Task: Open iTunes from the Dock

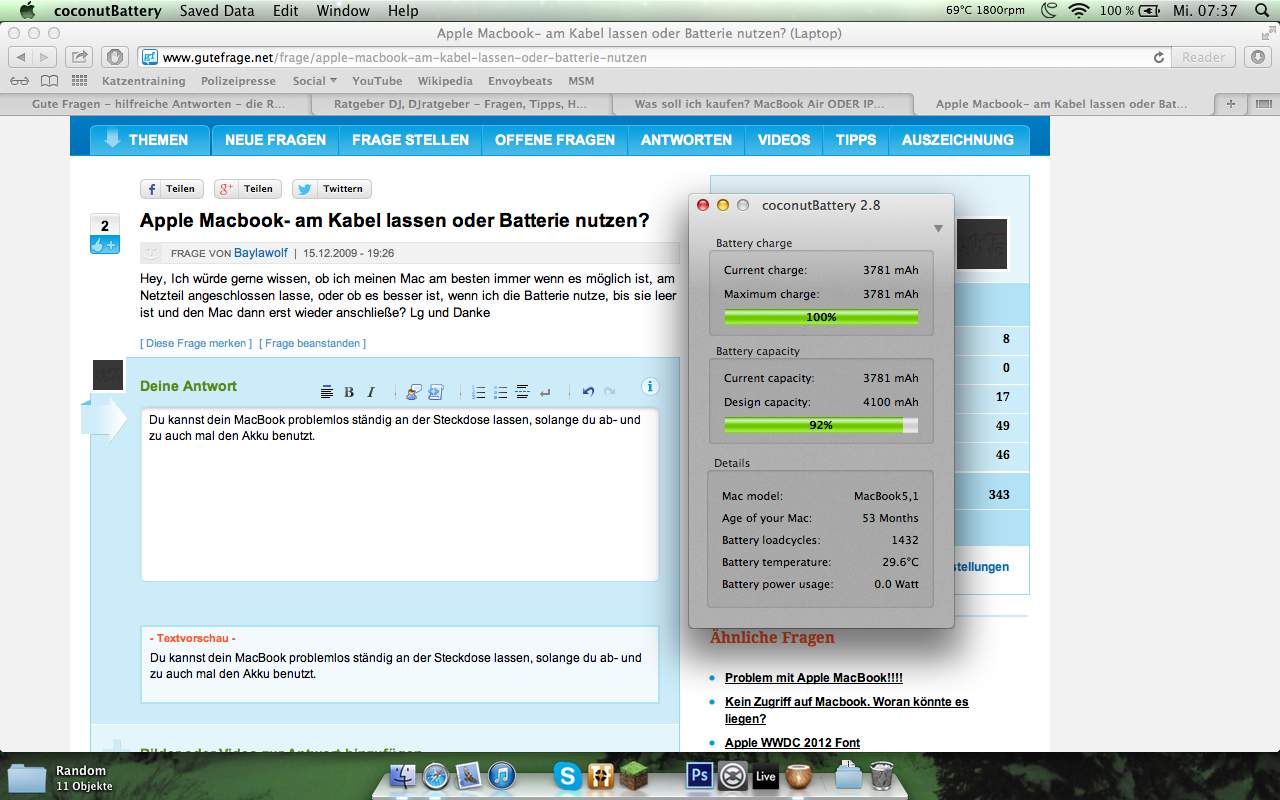Action: 501,775
